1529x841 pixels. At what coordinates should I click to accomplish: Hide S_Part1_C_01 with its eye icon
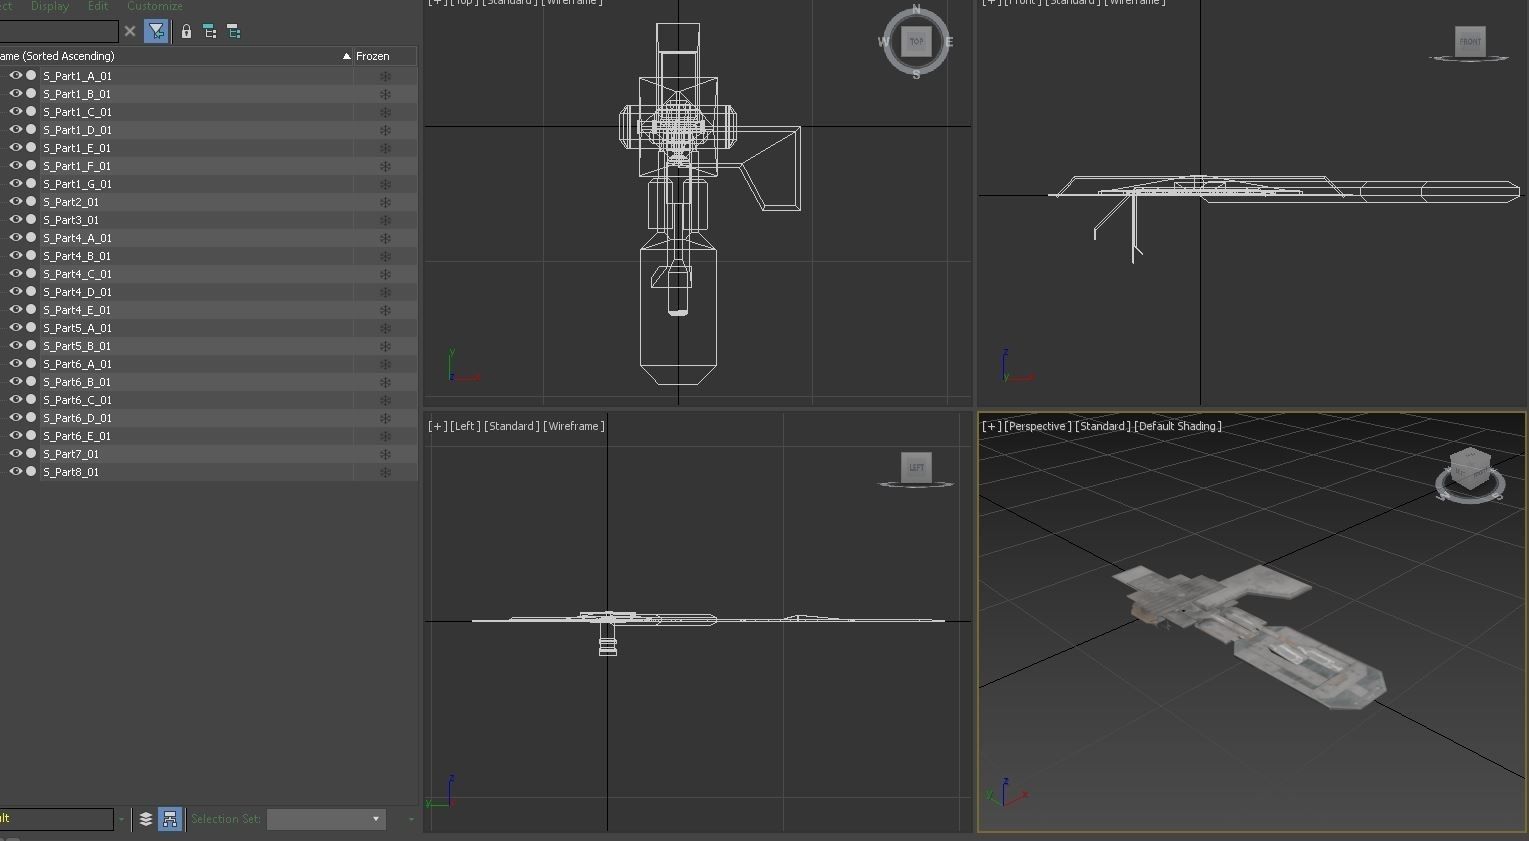click(x=15, y=111)
